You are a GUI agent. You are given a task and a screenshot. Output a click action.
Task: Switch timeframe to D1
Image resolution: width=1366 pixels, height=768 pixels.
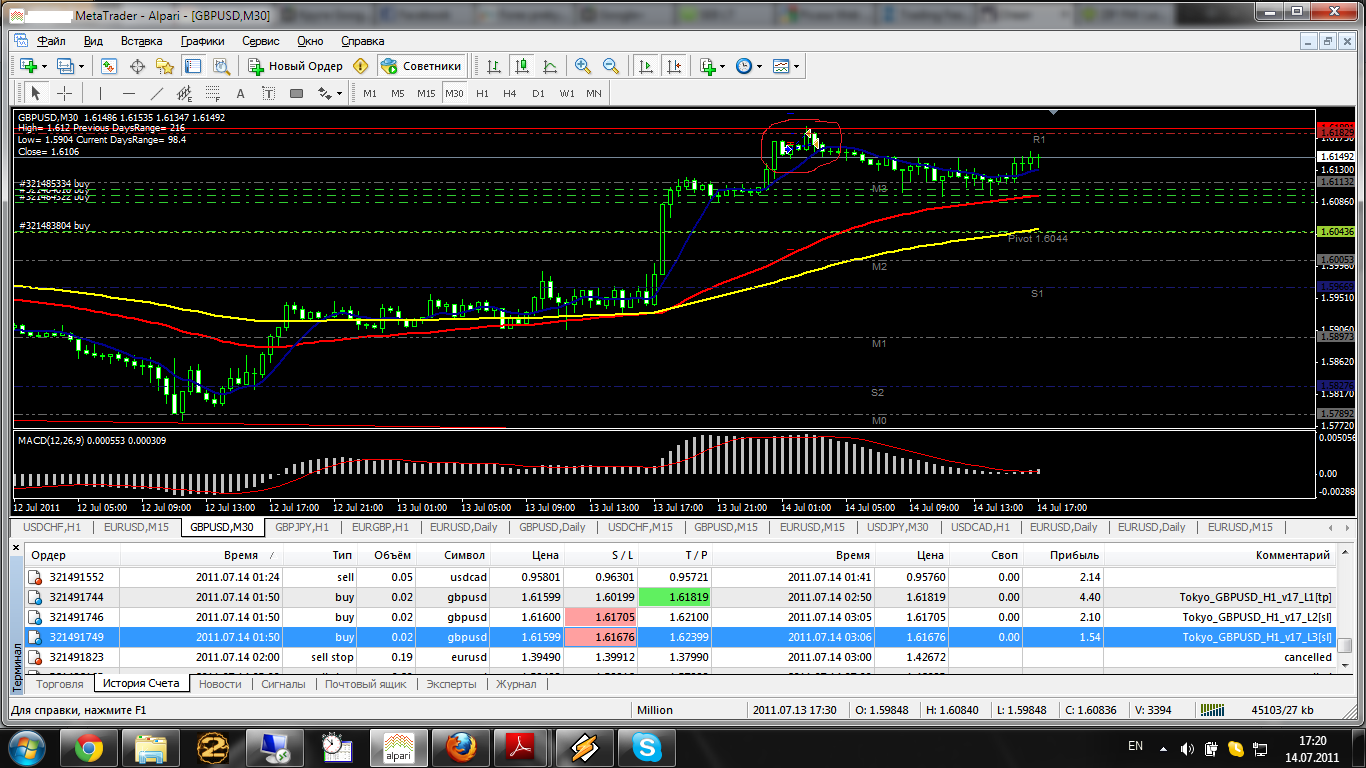coord(538,93)
